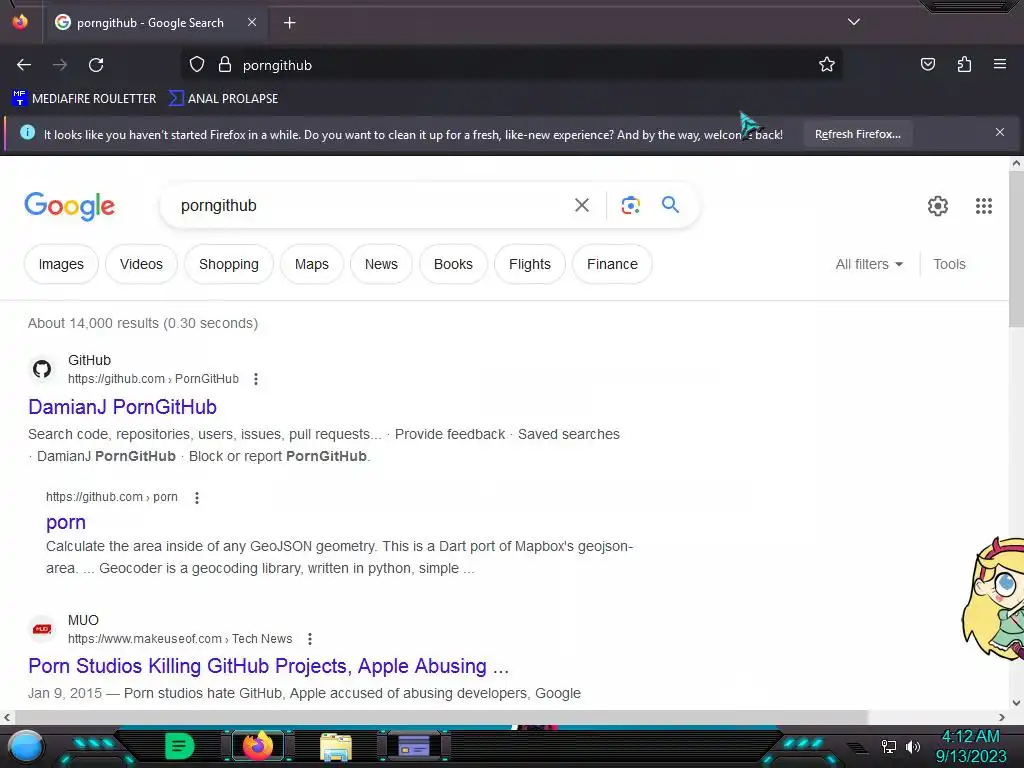Screen dimensions: 1024x768
Task: Open the Google apps grid icon
Action: point(984,206)
